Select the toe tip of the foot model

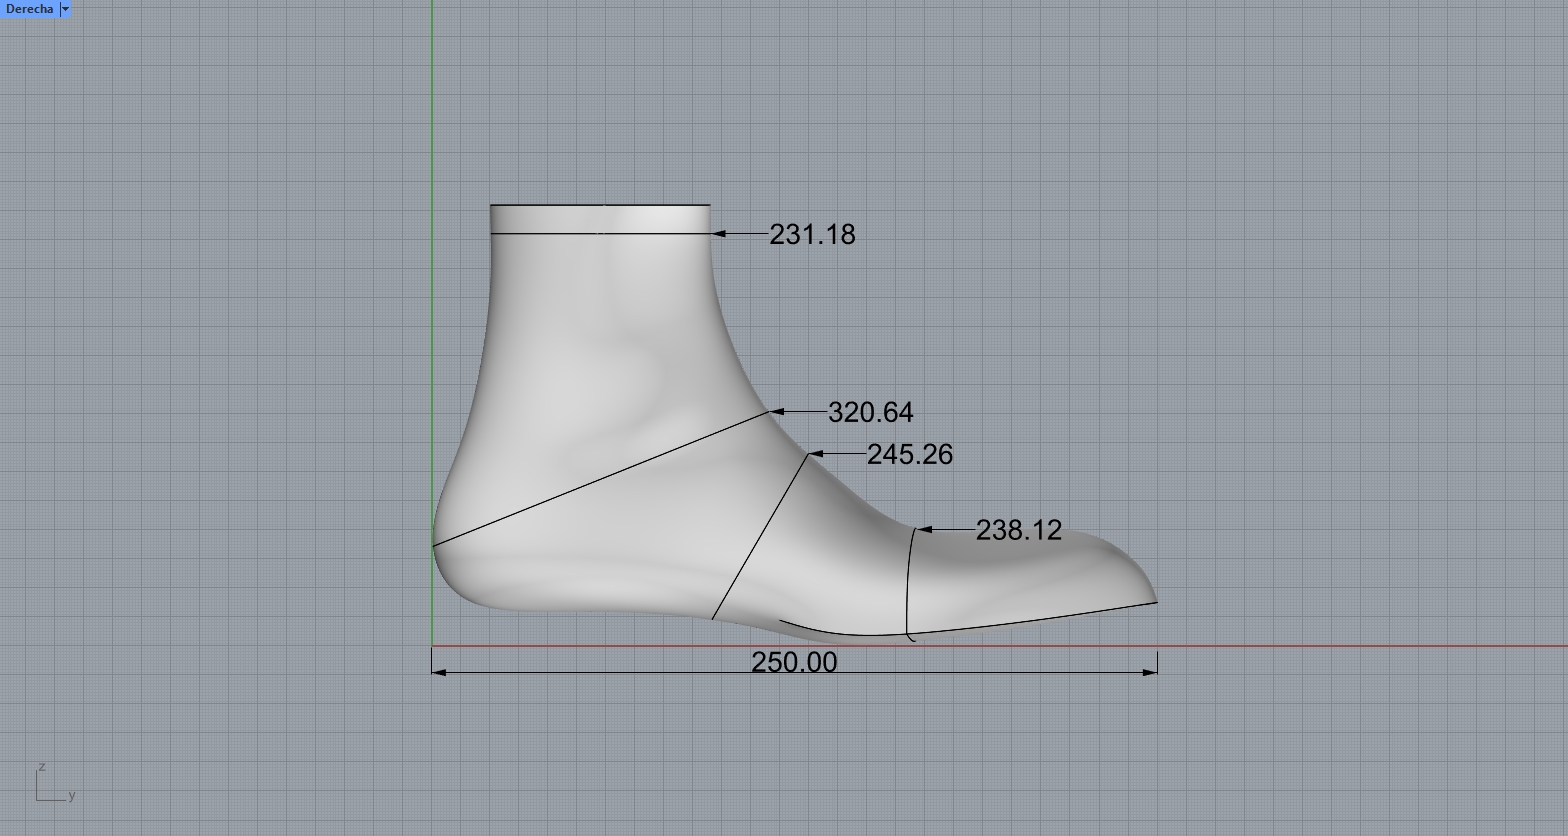tap(1153, 600)
